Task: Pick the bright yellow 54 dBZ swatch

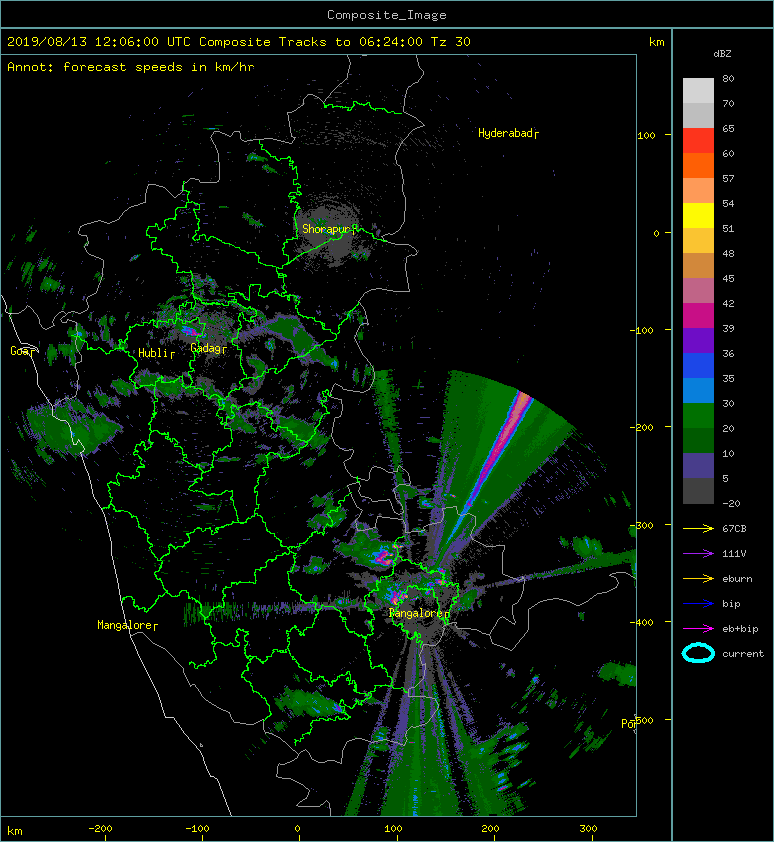Action: (x=698, y=215)
